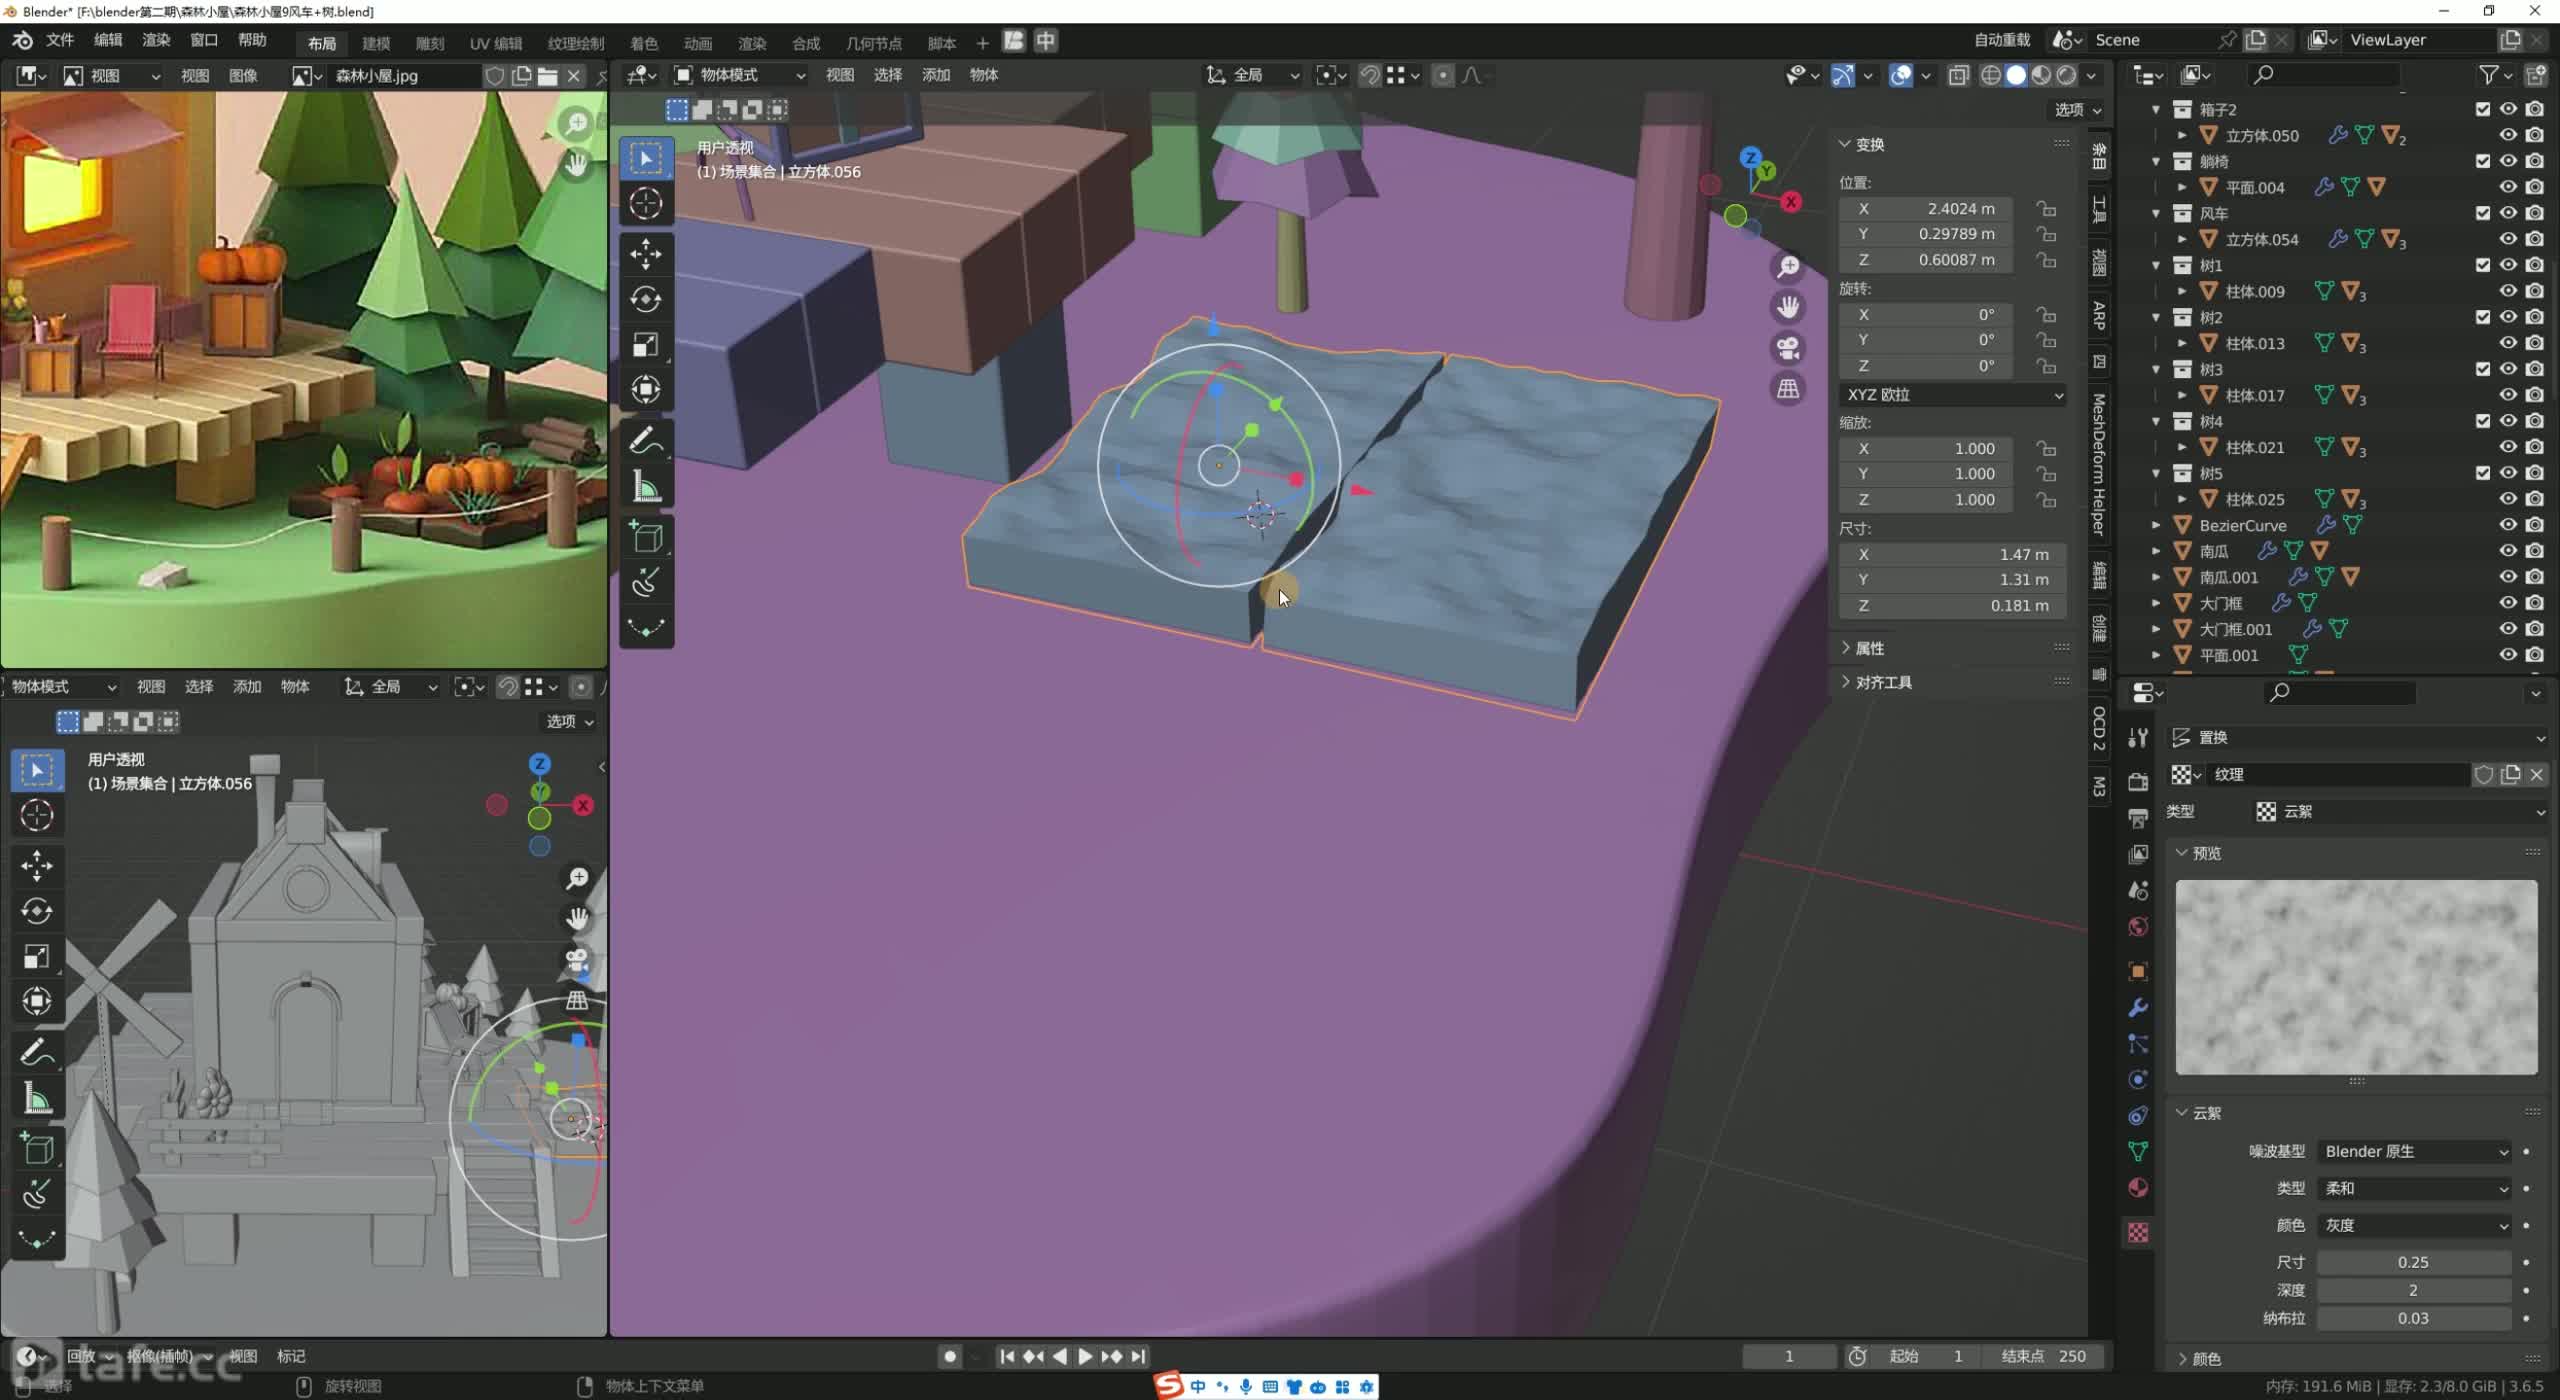Toggle snapping magnet in main viewport header
Viewport: 2560px width, 1400px height.
pyautogui.click(x=1371, y=75)
